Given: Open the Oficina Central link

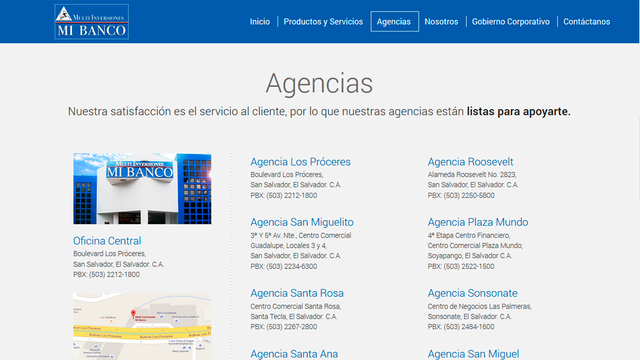Looking at the screenshot, I should coord(107,241).
